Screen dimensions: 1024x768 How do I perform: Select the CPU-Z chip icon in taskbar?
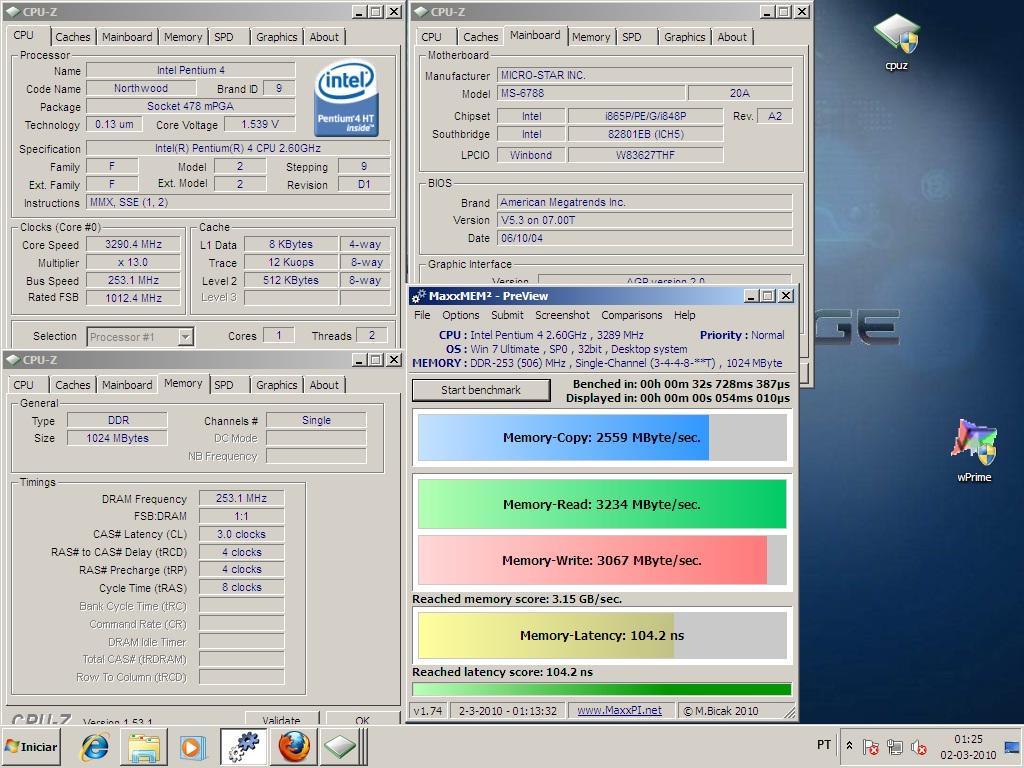coord(340,746)
